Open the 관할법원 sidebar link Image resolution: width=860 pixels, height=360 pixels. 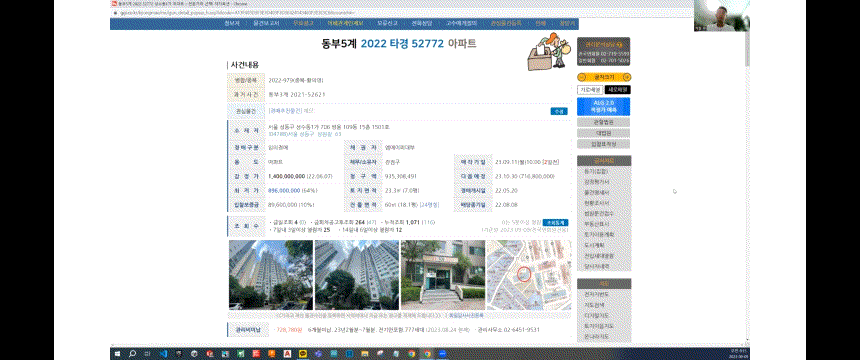[603, 122]
